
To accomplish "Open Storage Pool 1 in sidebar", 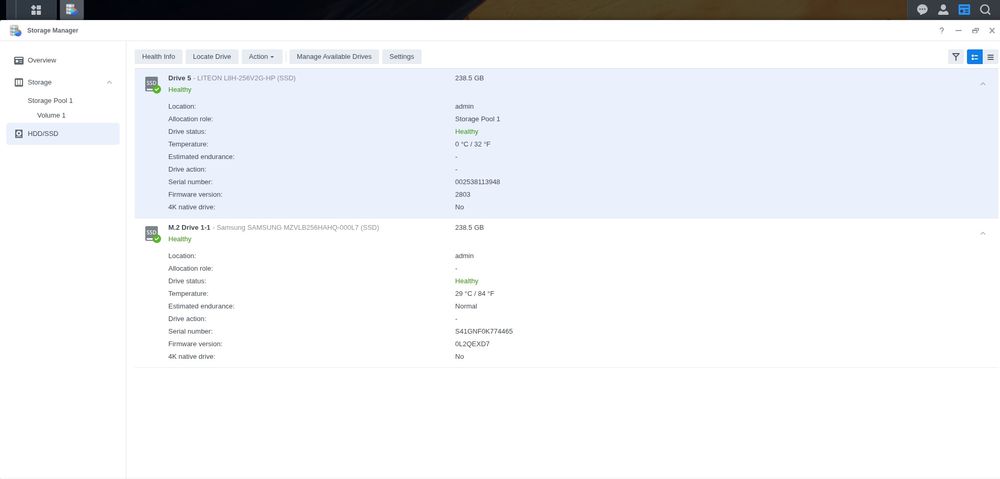I will [50, 101].
